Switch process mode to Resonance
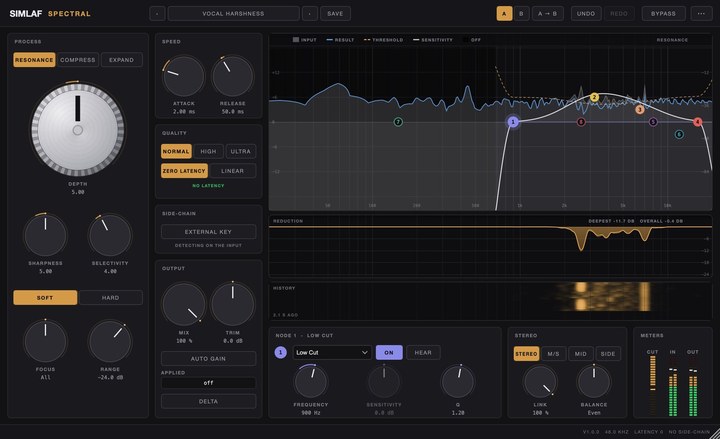The height and width of the screenshot is (439, 720). (x=34, y=60)
